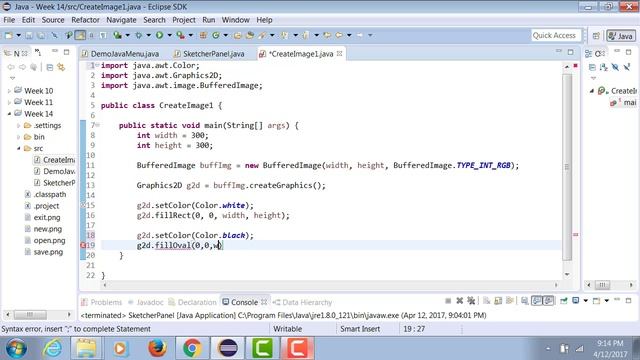The width and height of the screenshot is (640, 360).
Task: Toggle Show Console on standard output change
Action: [537, 301]
